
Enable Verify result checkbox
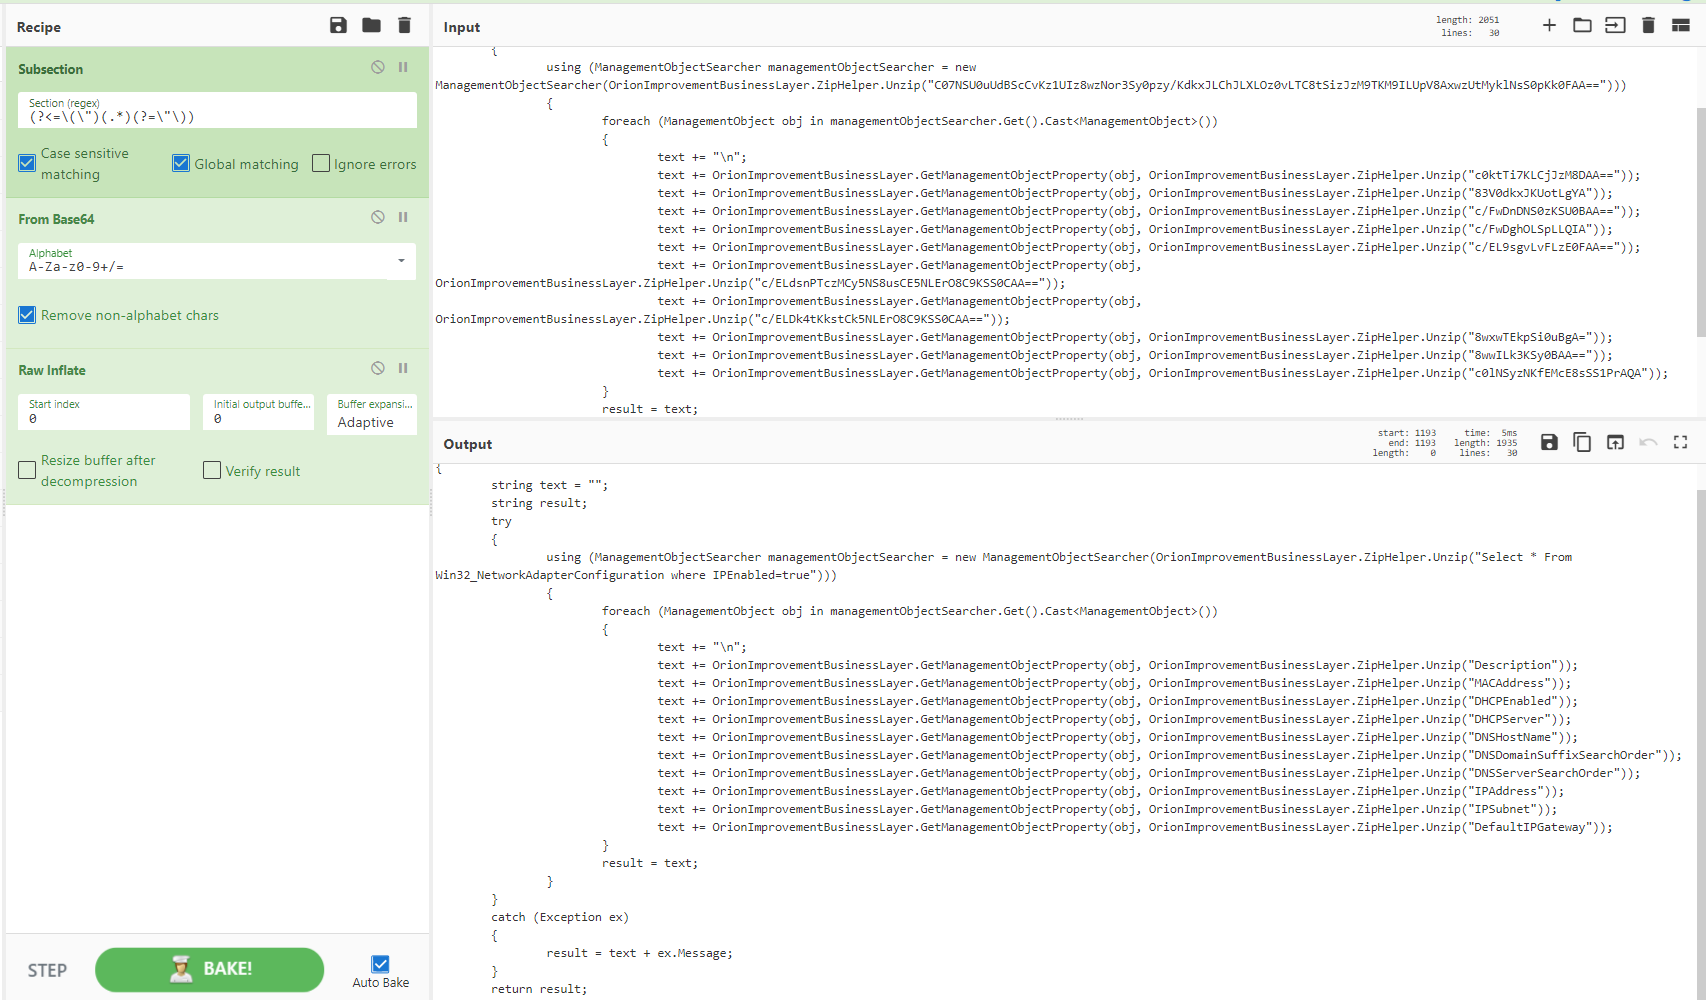tap(212, 470)
